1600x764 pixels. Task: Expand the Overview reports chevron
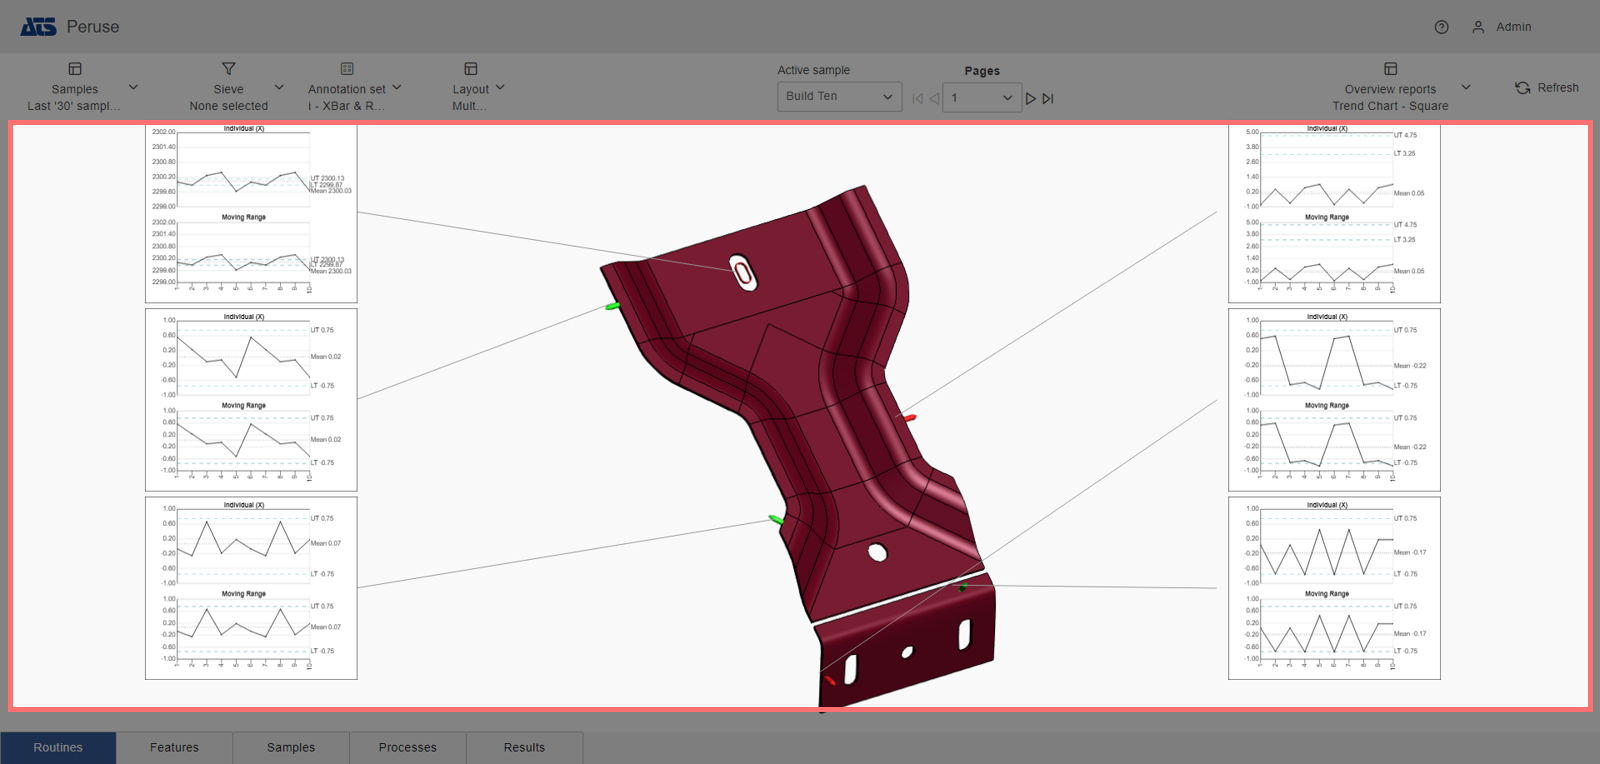(1466, 88)
